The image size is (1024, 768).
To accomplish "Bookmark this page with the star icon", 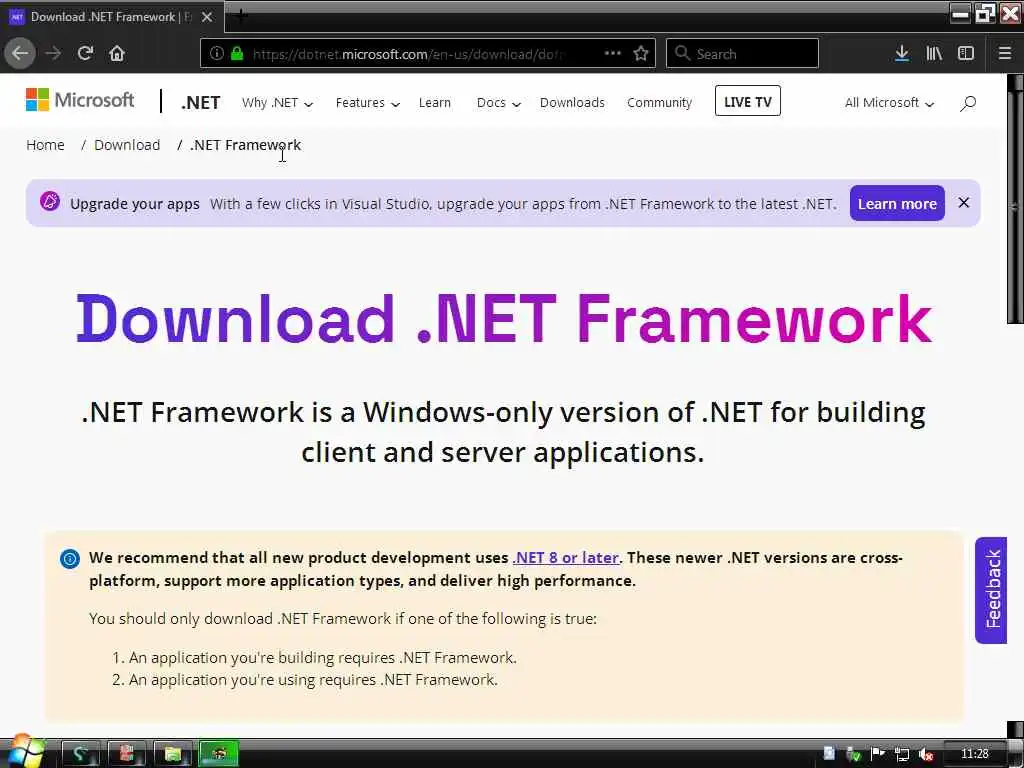I will coord(641,54).
